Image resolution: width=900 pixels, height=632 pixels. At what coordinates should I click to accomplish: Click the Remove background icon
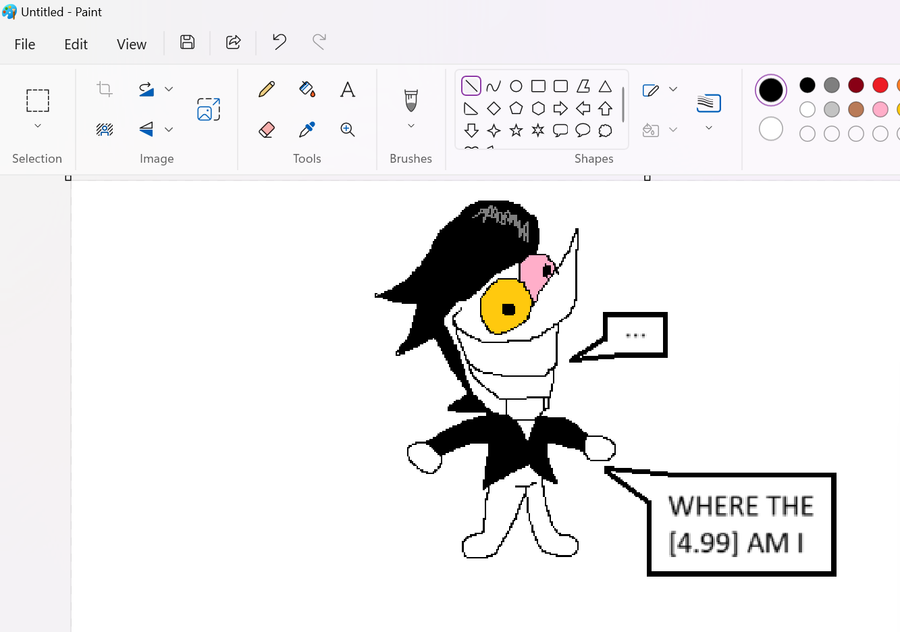[104, 130]
